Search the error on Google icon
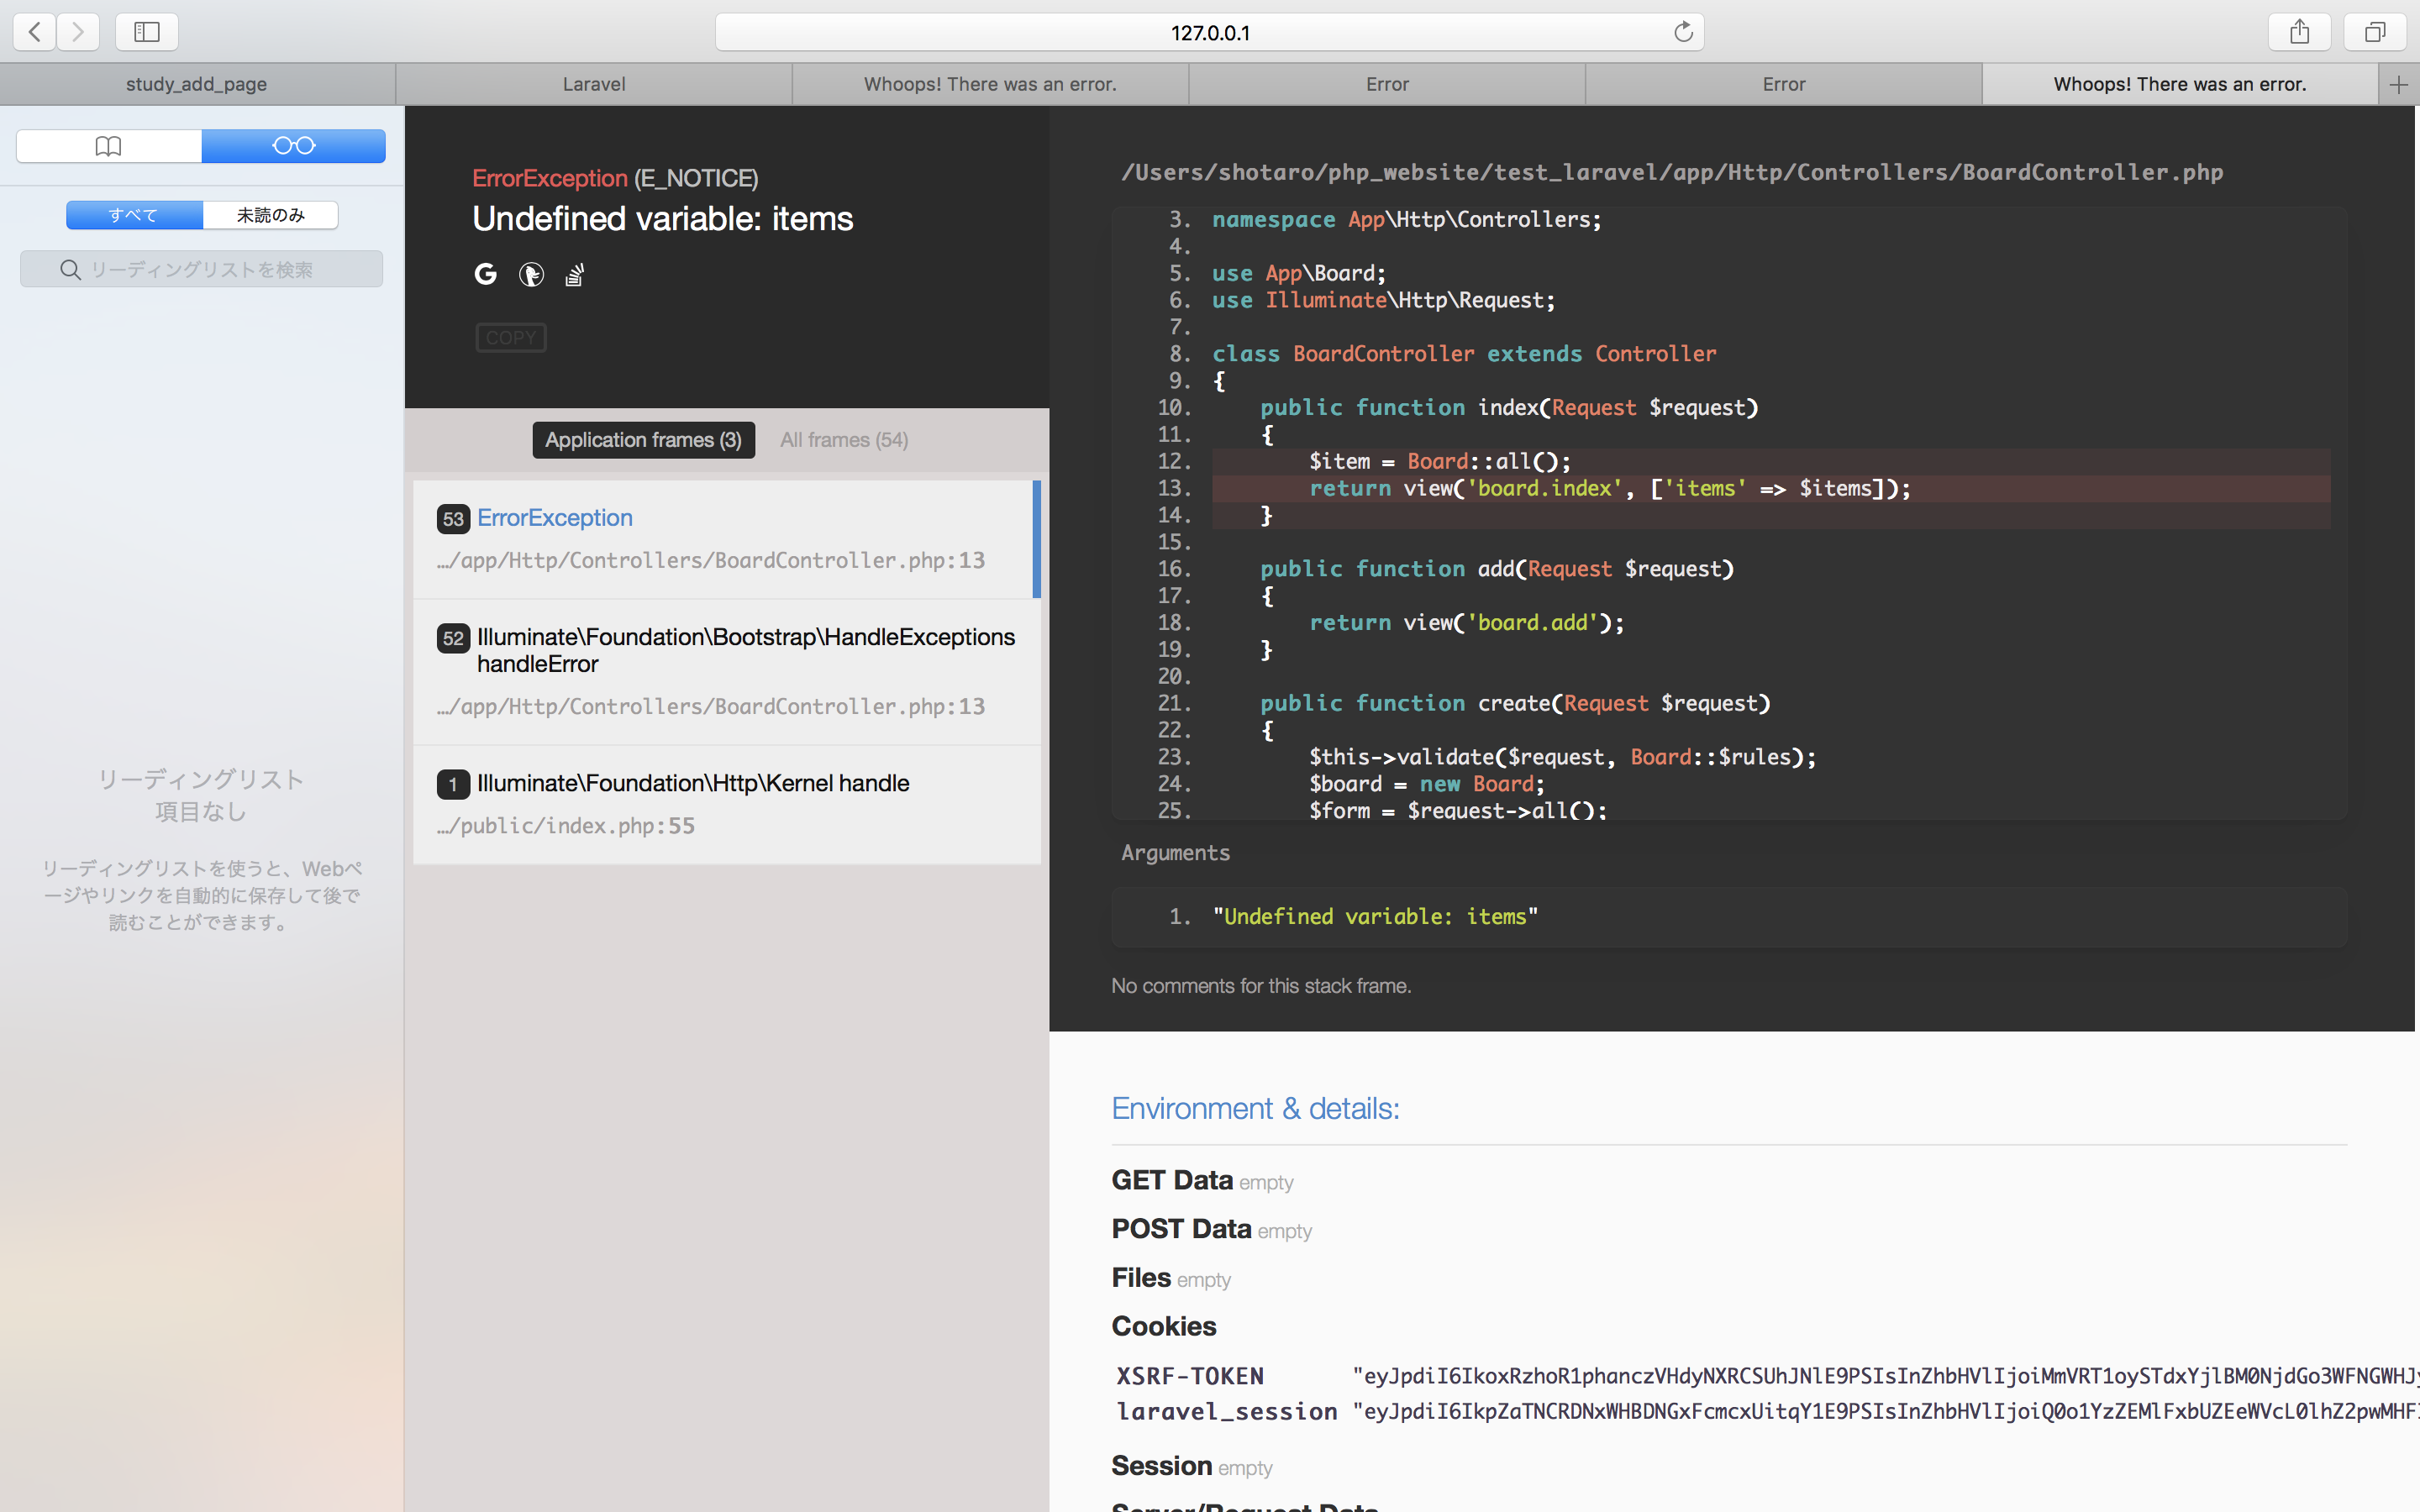 click(485, 274)
